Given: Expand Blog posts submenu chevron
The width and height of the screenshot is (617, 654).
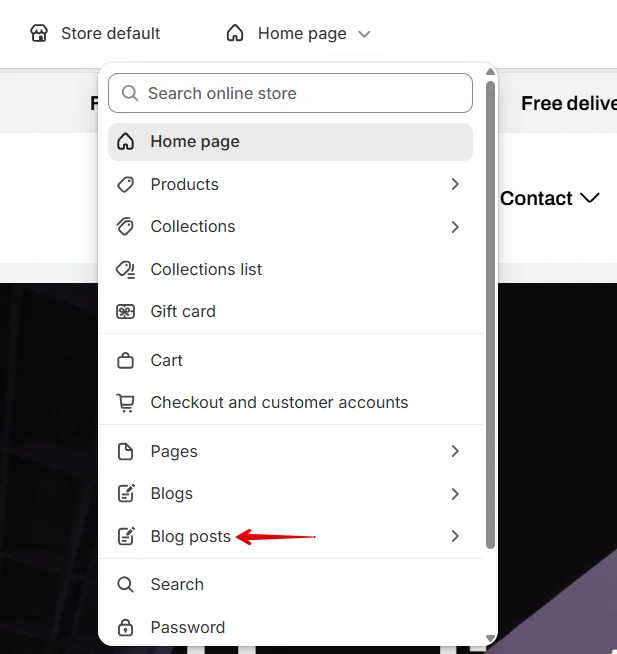Looking at the screenshot, I should click(455, 536).
